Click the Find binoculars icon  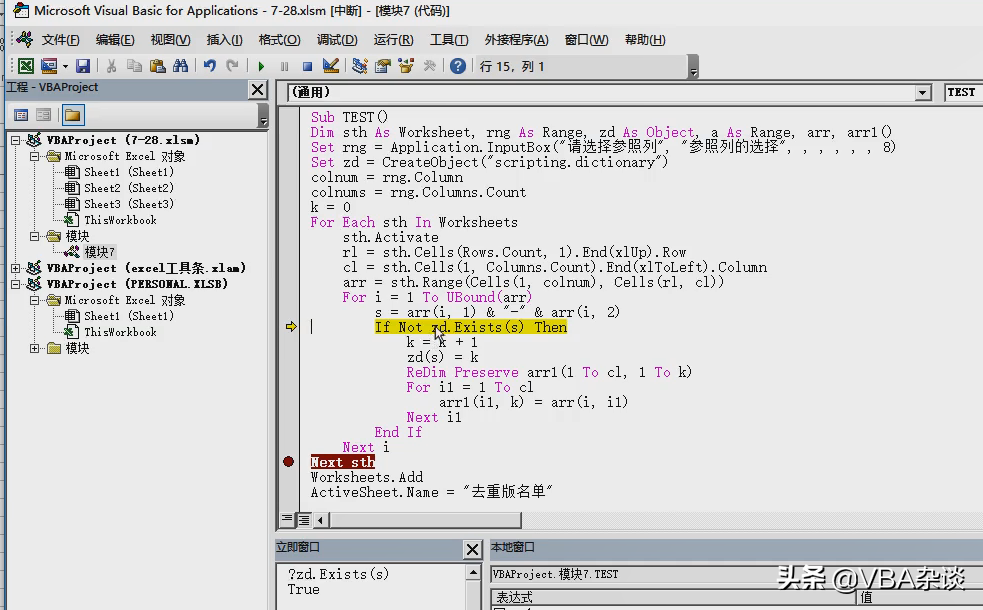(x=181, y=66)
